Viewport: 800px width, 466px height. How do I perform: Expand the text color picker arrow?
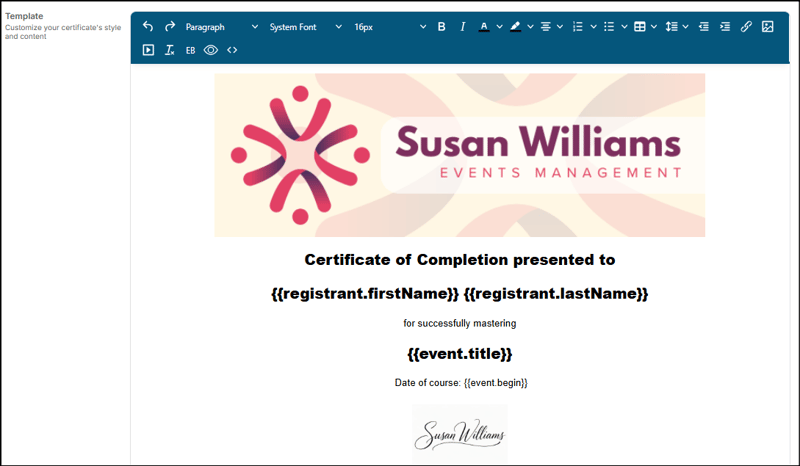(499, 27)
